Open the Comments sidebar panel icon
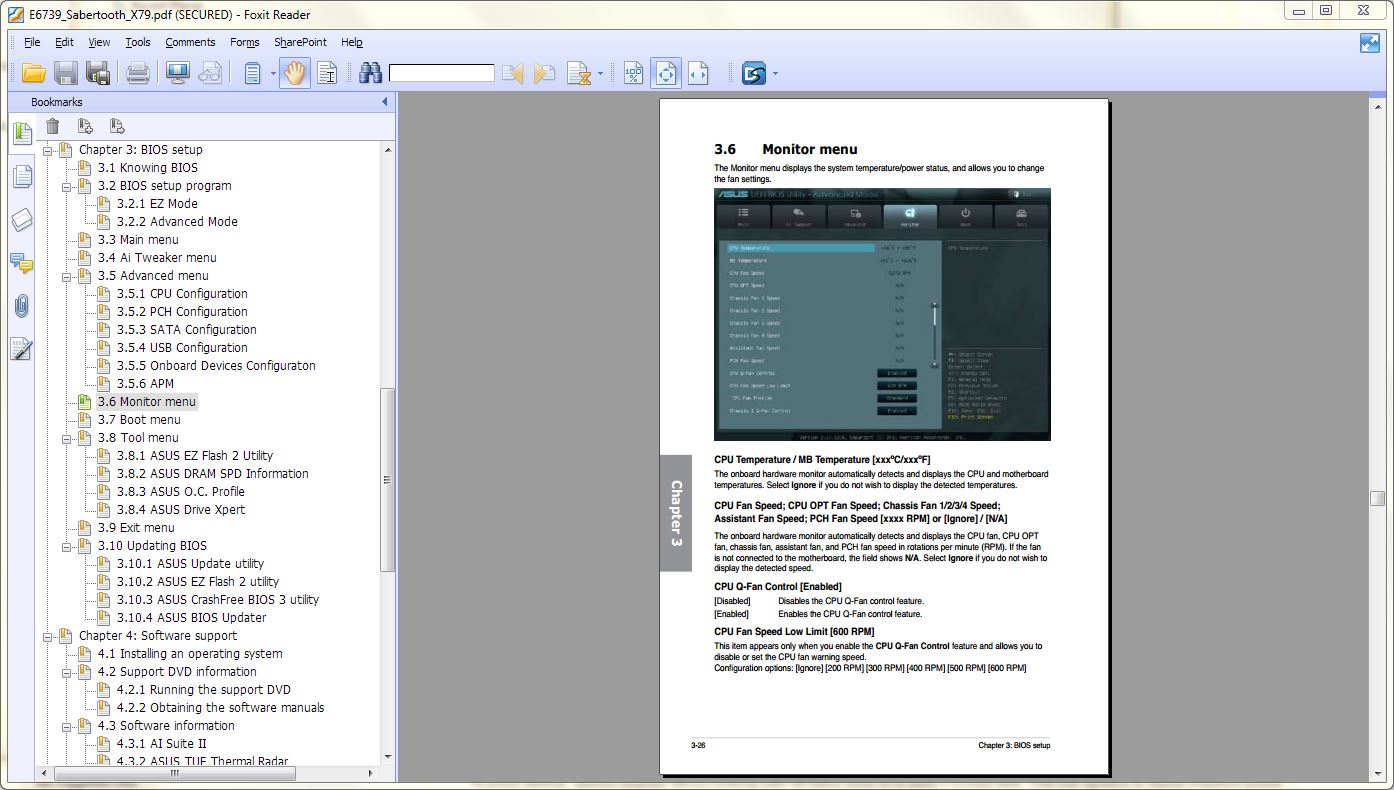This screenshot has height=790, width=1394. click(x=22, y=263)
